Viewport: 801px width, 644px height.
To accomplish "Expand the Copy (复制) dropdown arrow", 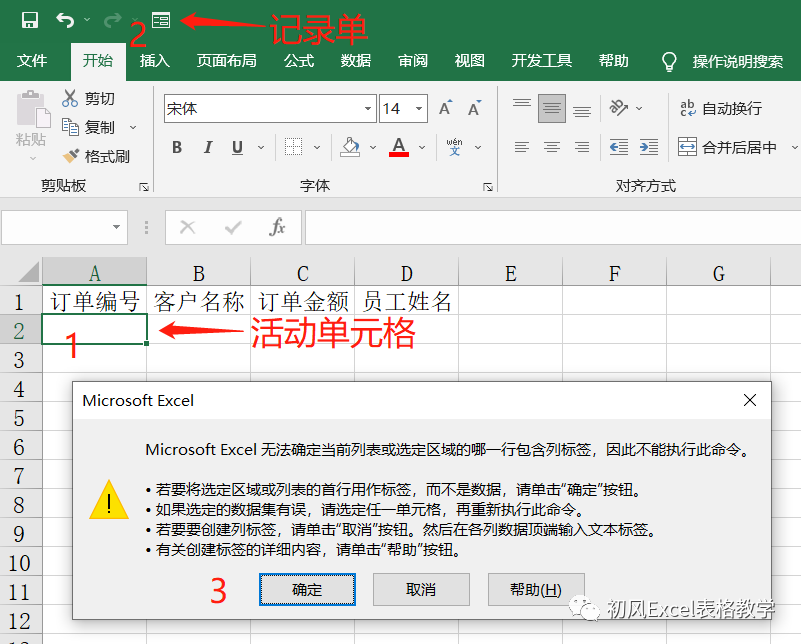I will tap(133, 127).
